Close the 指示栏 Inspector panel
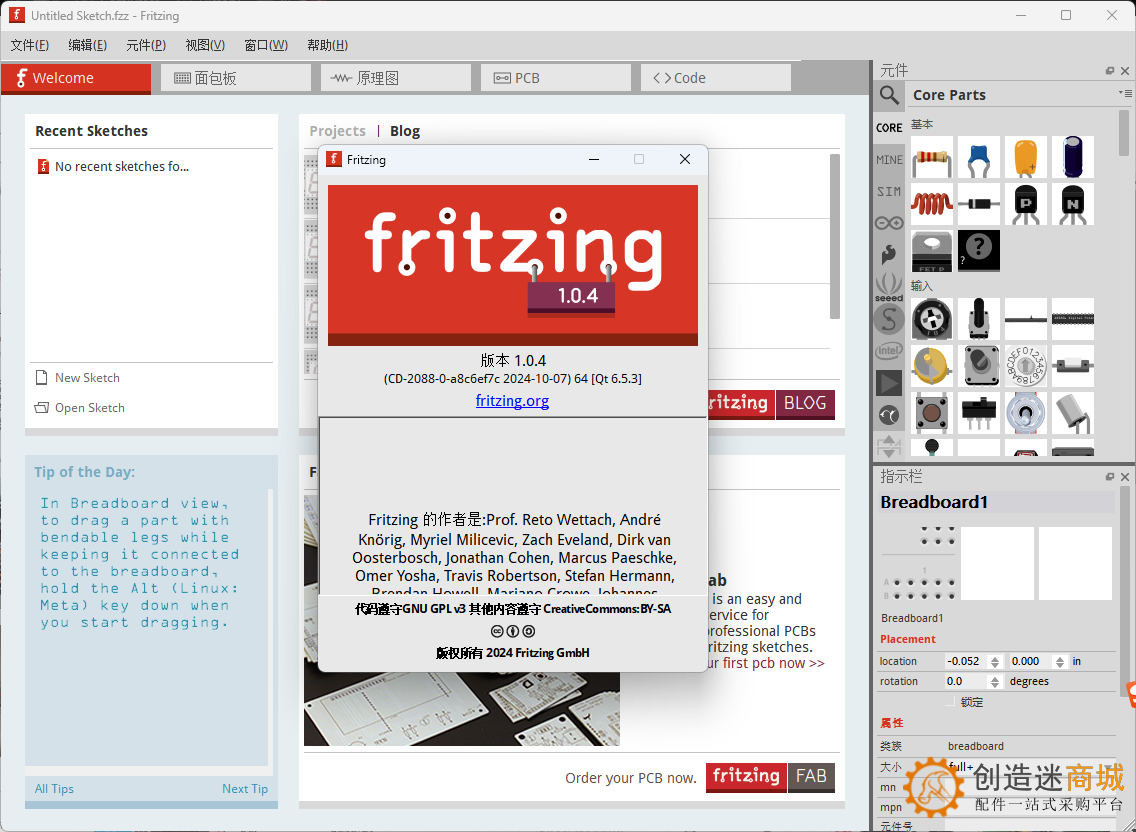The width and height of the screenshot is (1136, 832). [1125, 477]
